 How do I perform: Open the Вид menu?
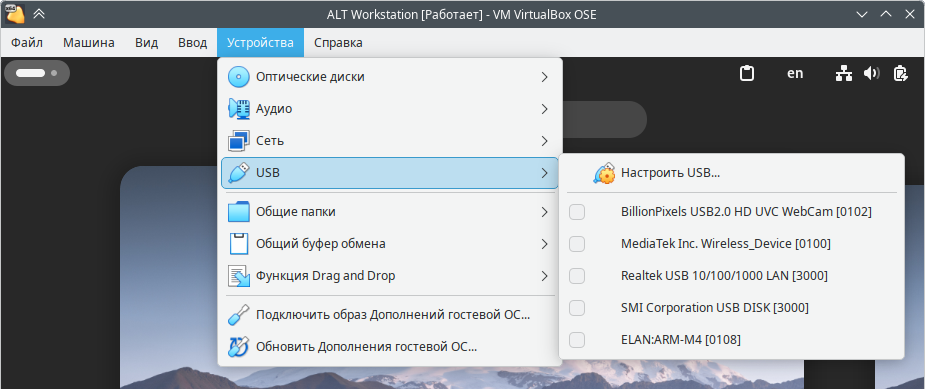pos(146,43)
